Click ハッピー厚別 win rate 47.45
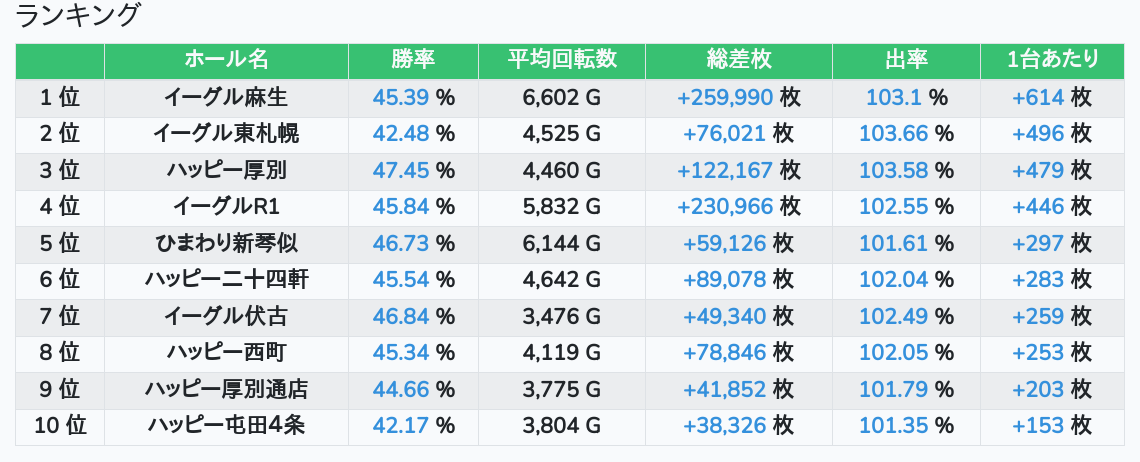The height and width of the screenshot is (462, 1140). click(401, 170)
